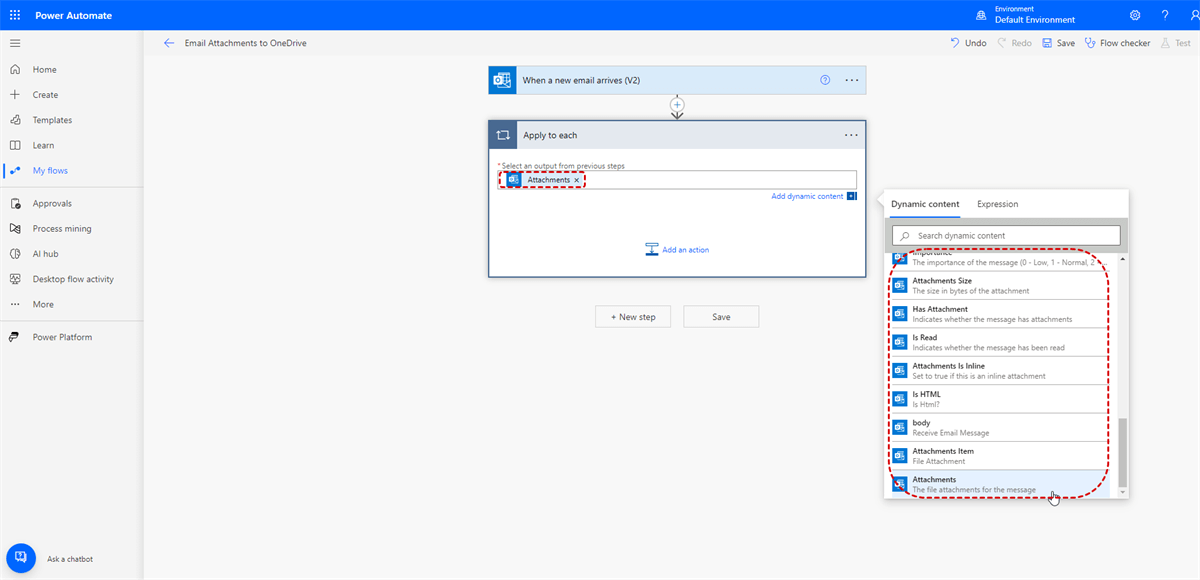Click Save in the top command bar
1200x580 pixels.
[x=1058, y=43]
